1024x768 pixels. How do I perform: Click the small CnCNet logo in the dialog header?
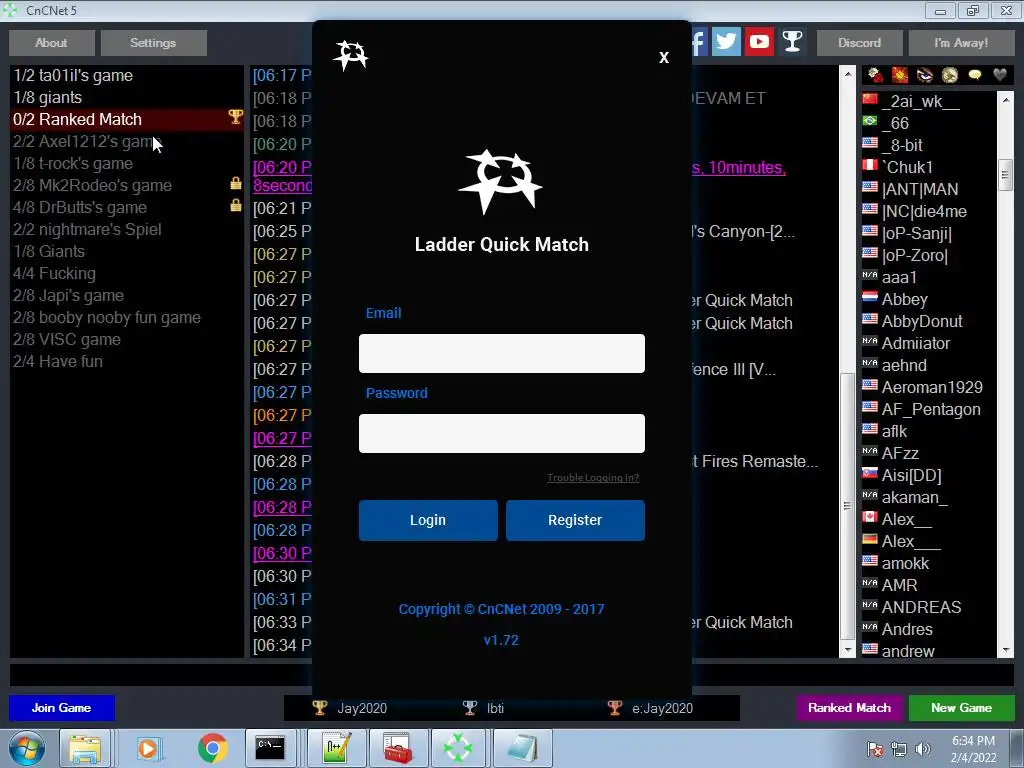point(351,56)
